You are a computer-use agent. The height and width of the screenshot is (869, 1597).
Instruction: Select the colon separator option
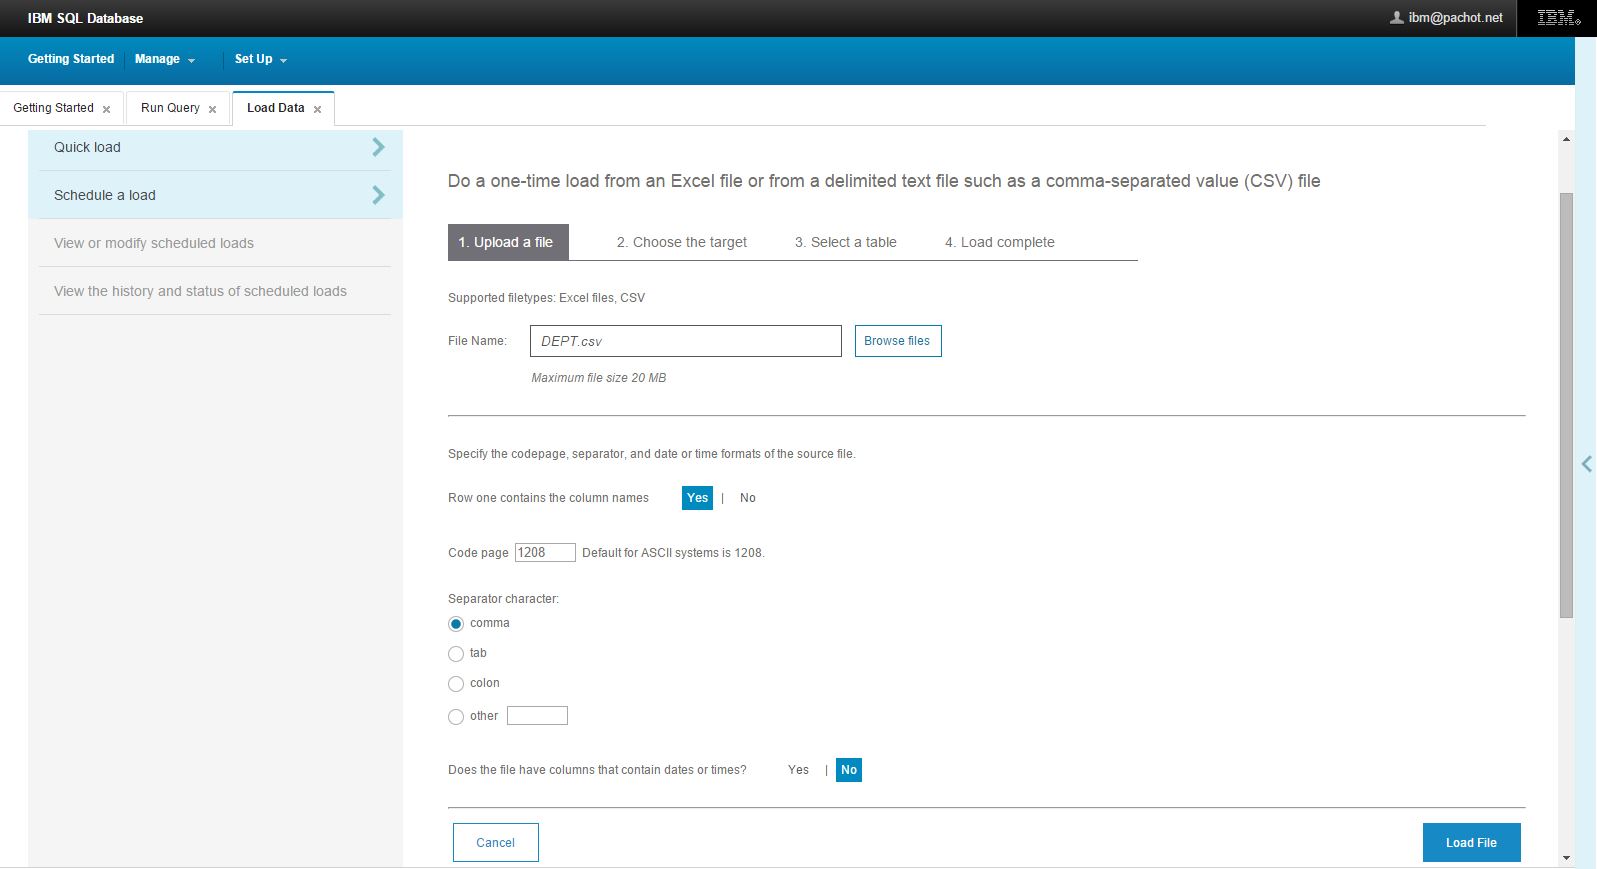pos(456,684)
